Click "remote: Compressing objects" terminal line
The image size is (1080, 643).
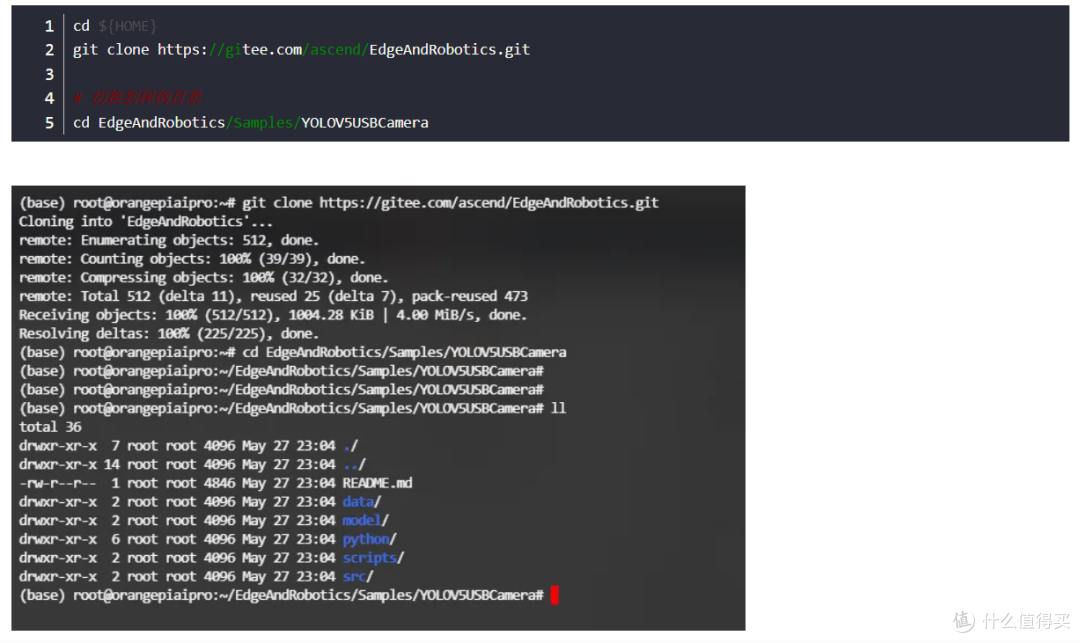[204, 277]
